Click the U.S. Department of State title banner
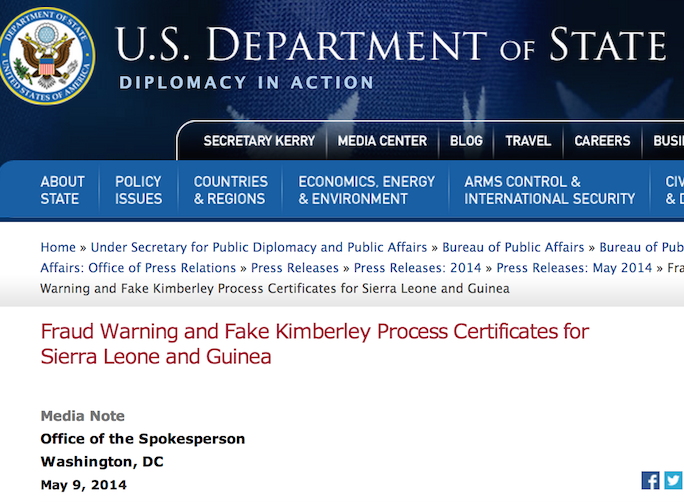Image resolution: width=684 pixels, height=503 pixels. point(390,45)
